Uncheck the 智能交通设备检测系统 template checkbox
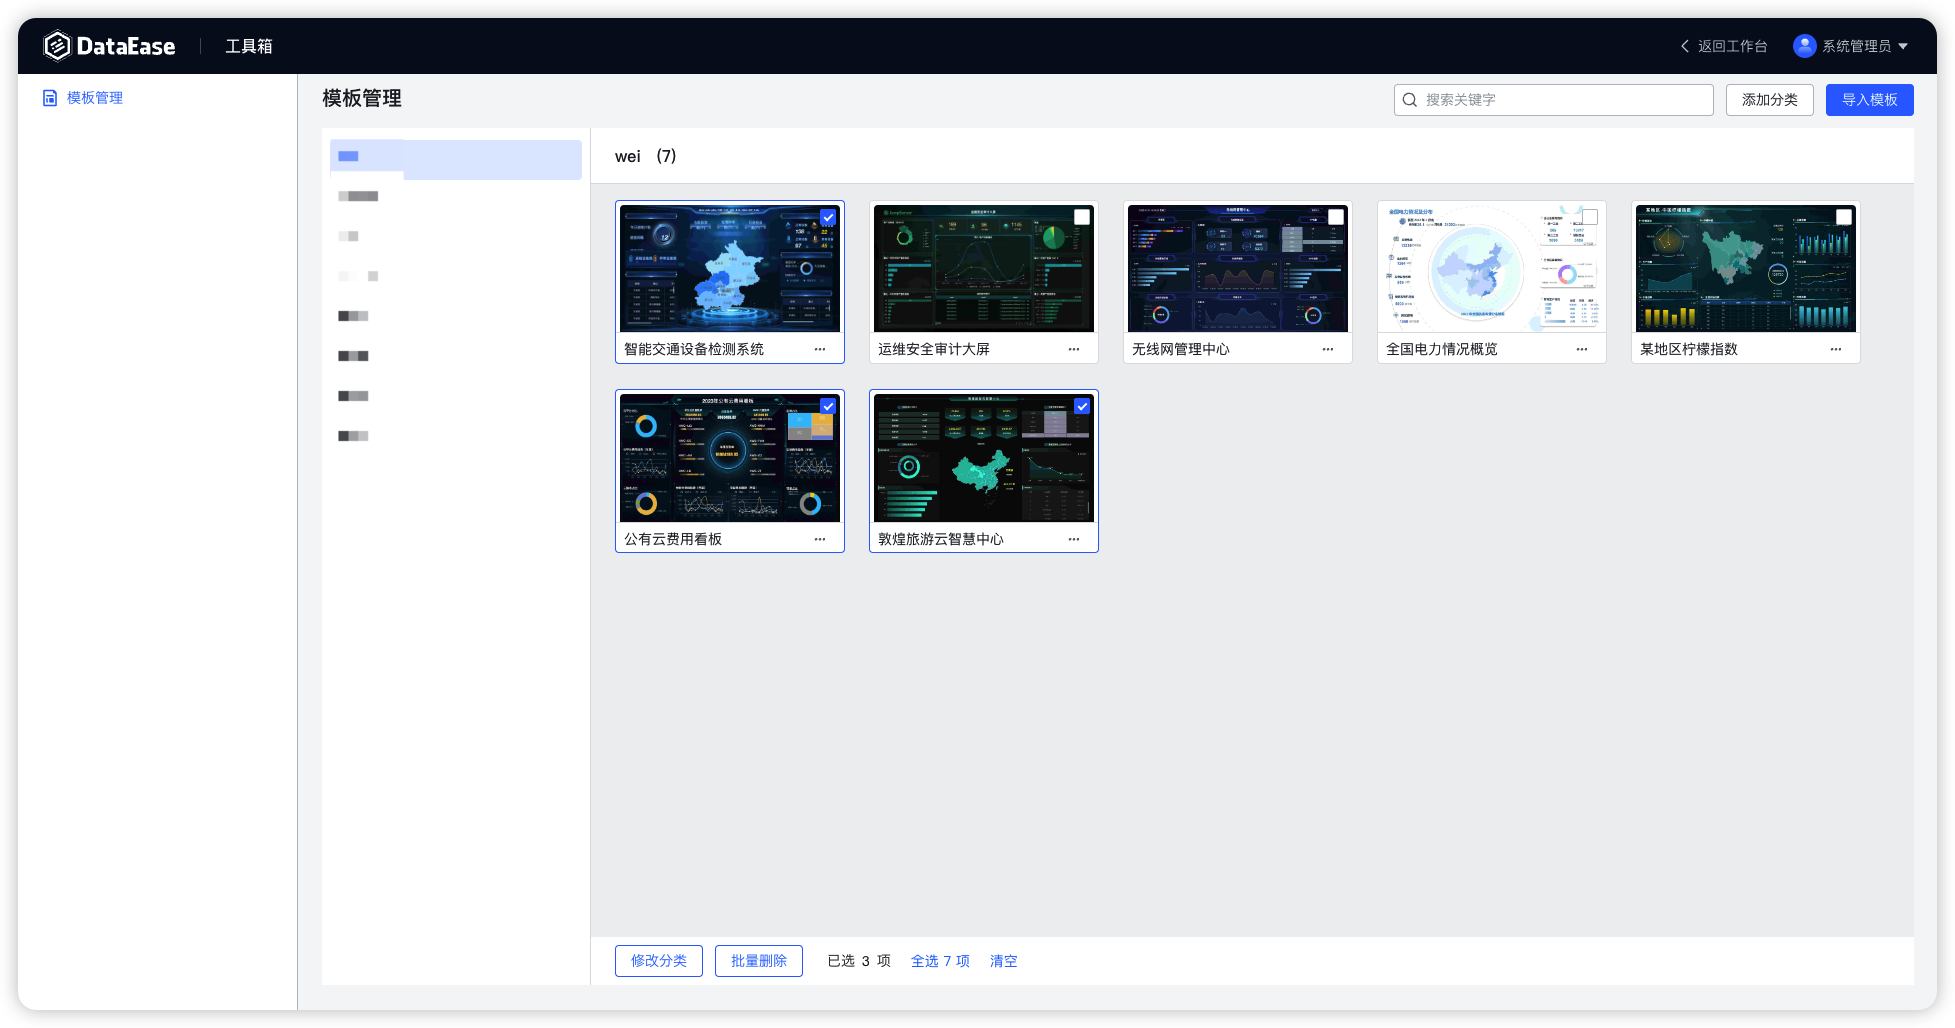Viewport: 1955px width, 1028px height. point(828,217)
